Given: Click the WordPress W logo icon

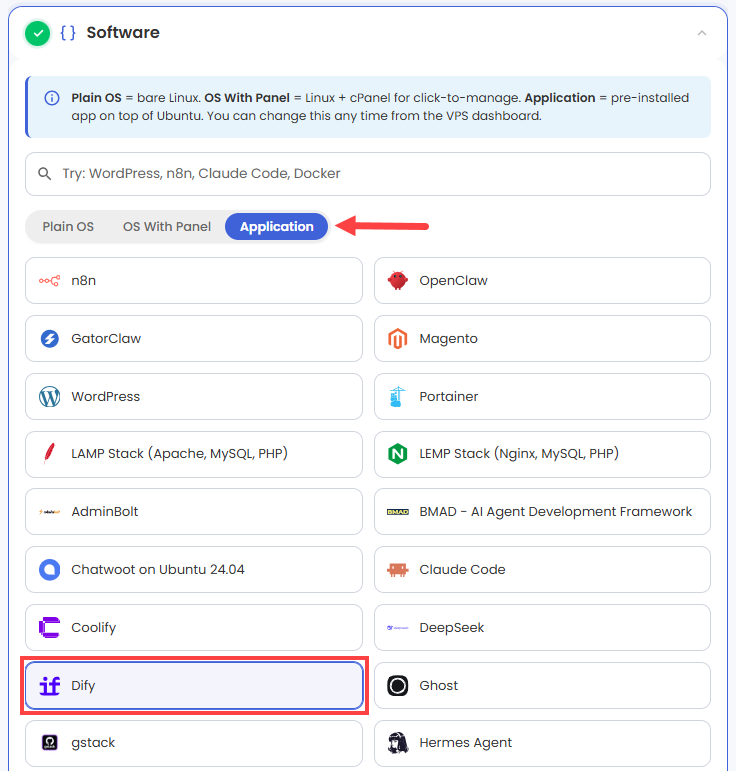Looking at the screenshot, I should pos(49,396).
